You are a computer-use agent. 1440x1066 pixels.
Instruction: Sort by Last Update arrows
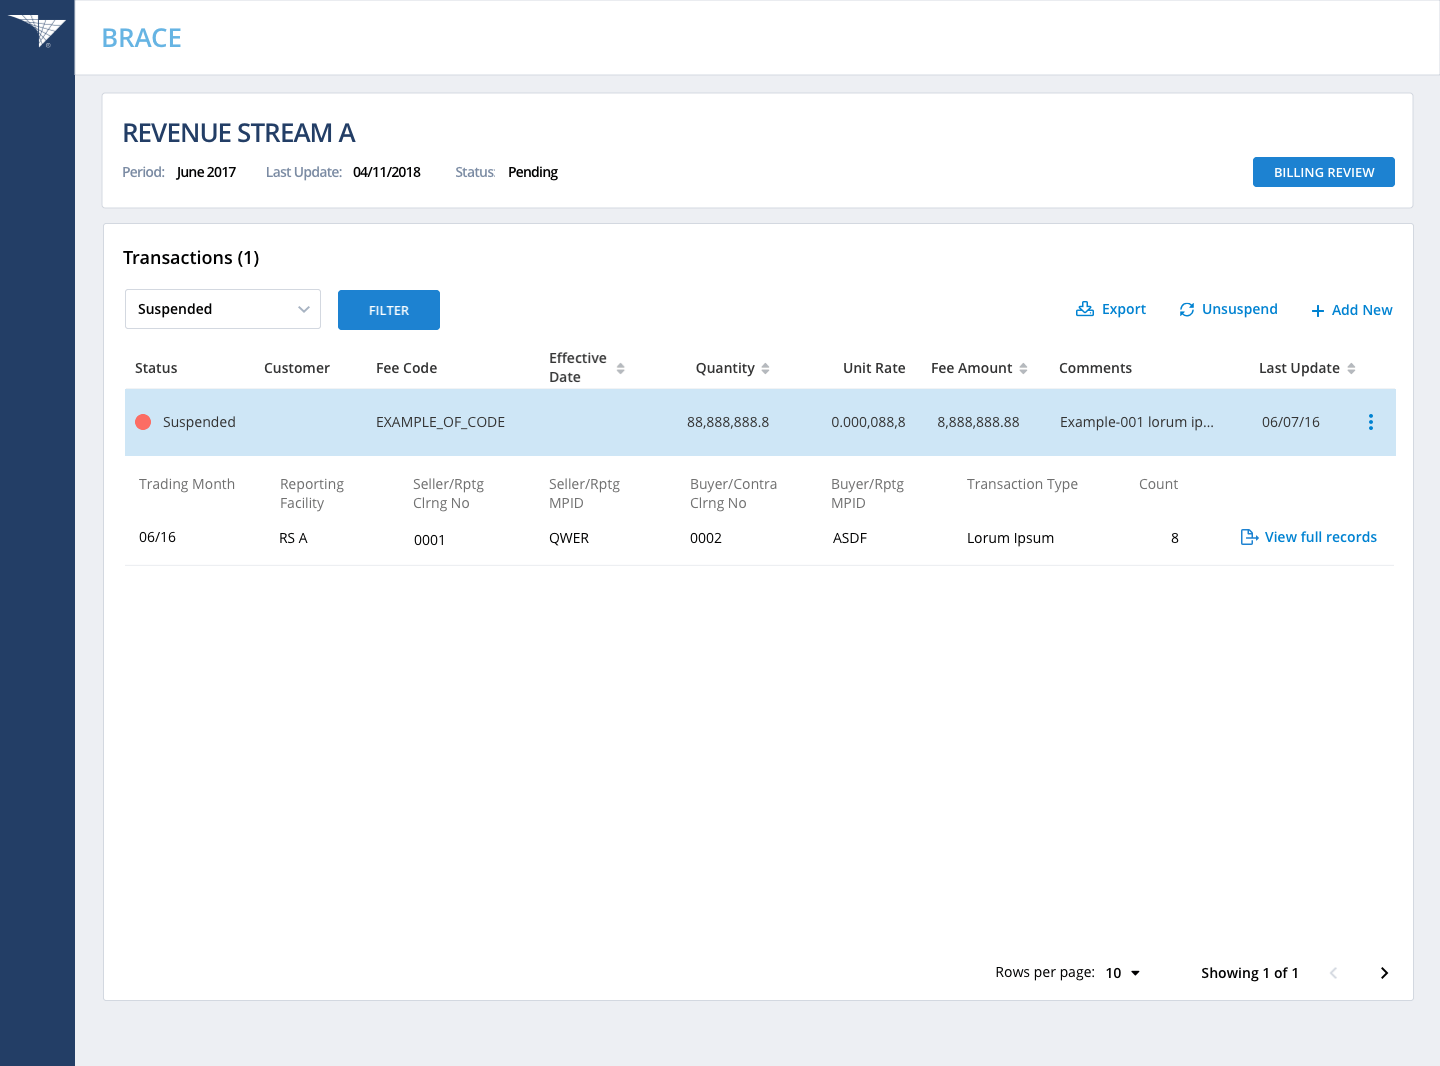point(1351,368)
